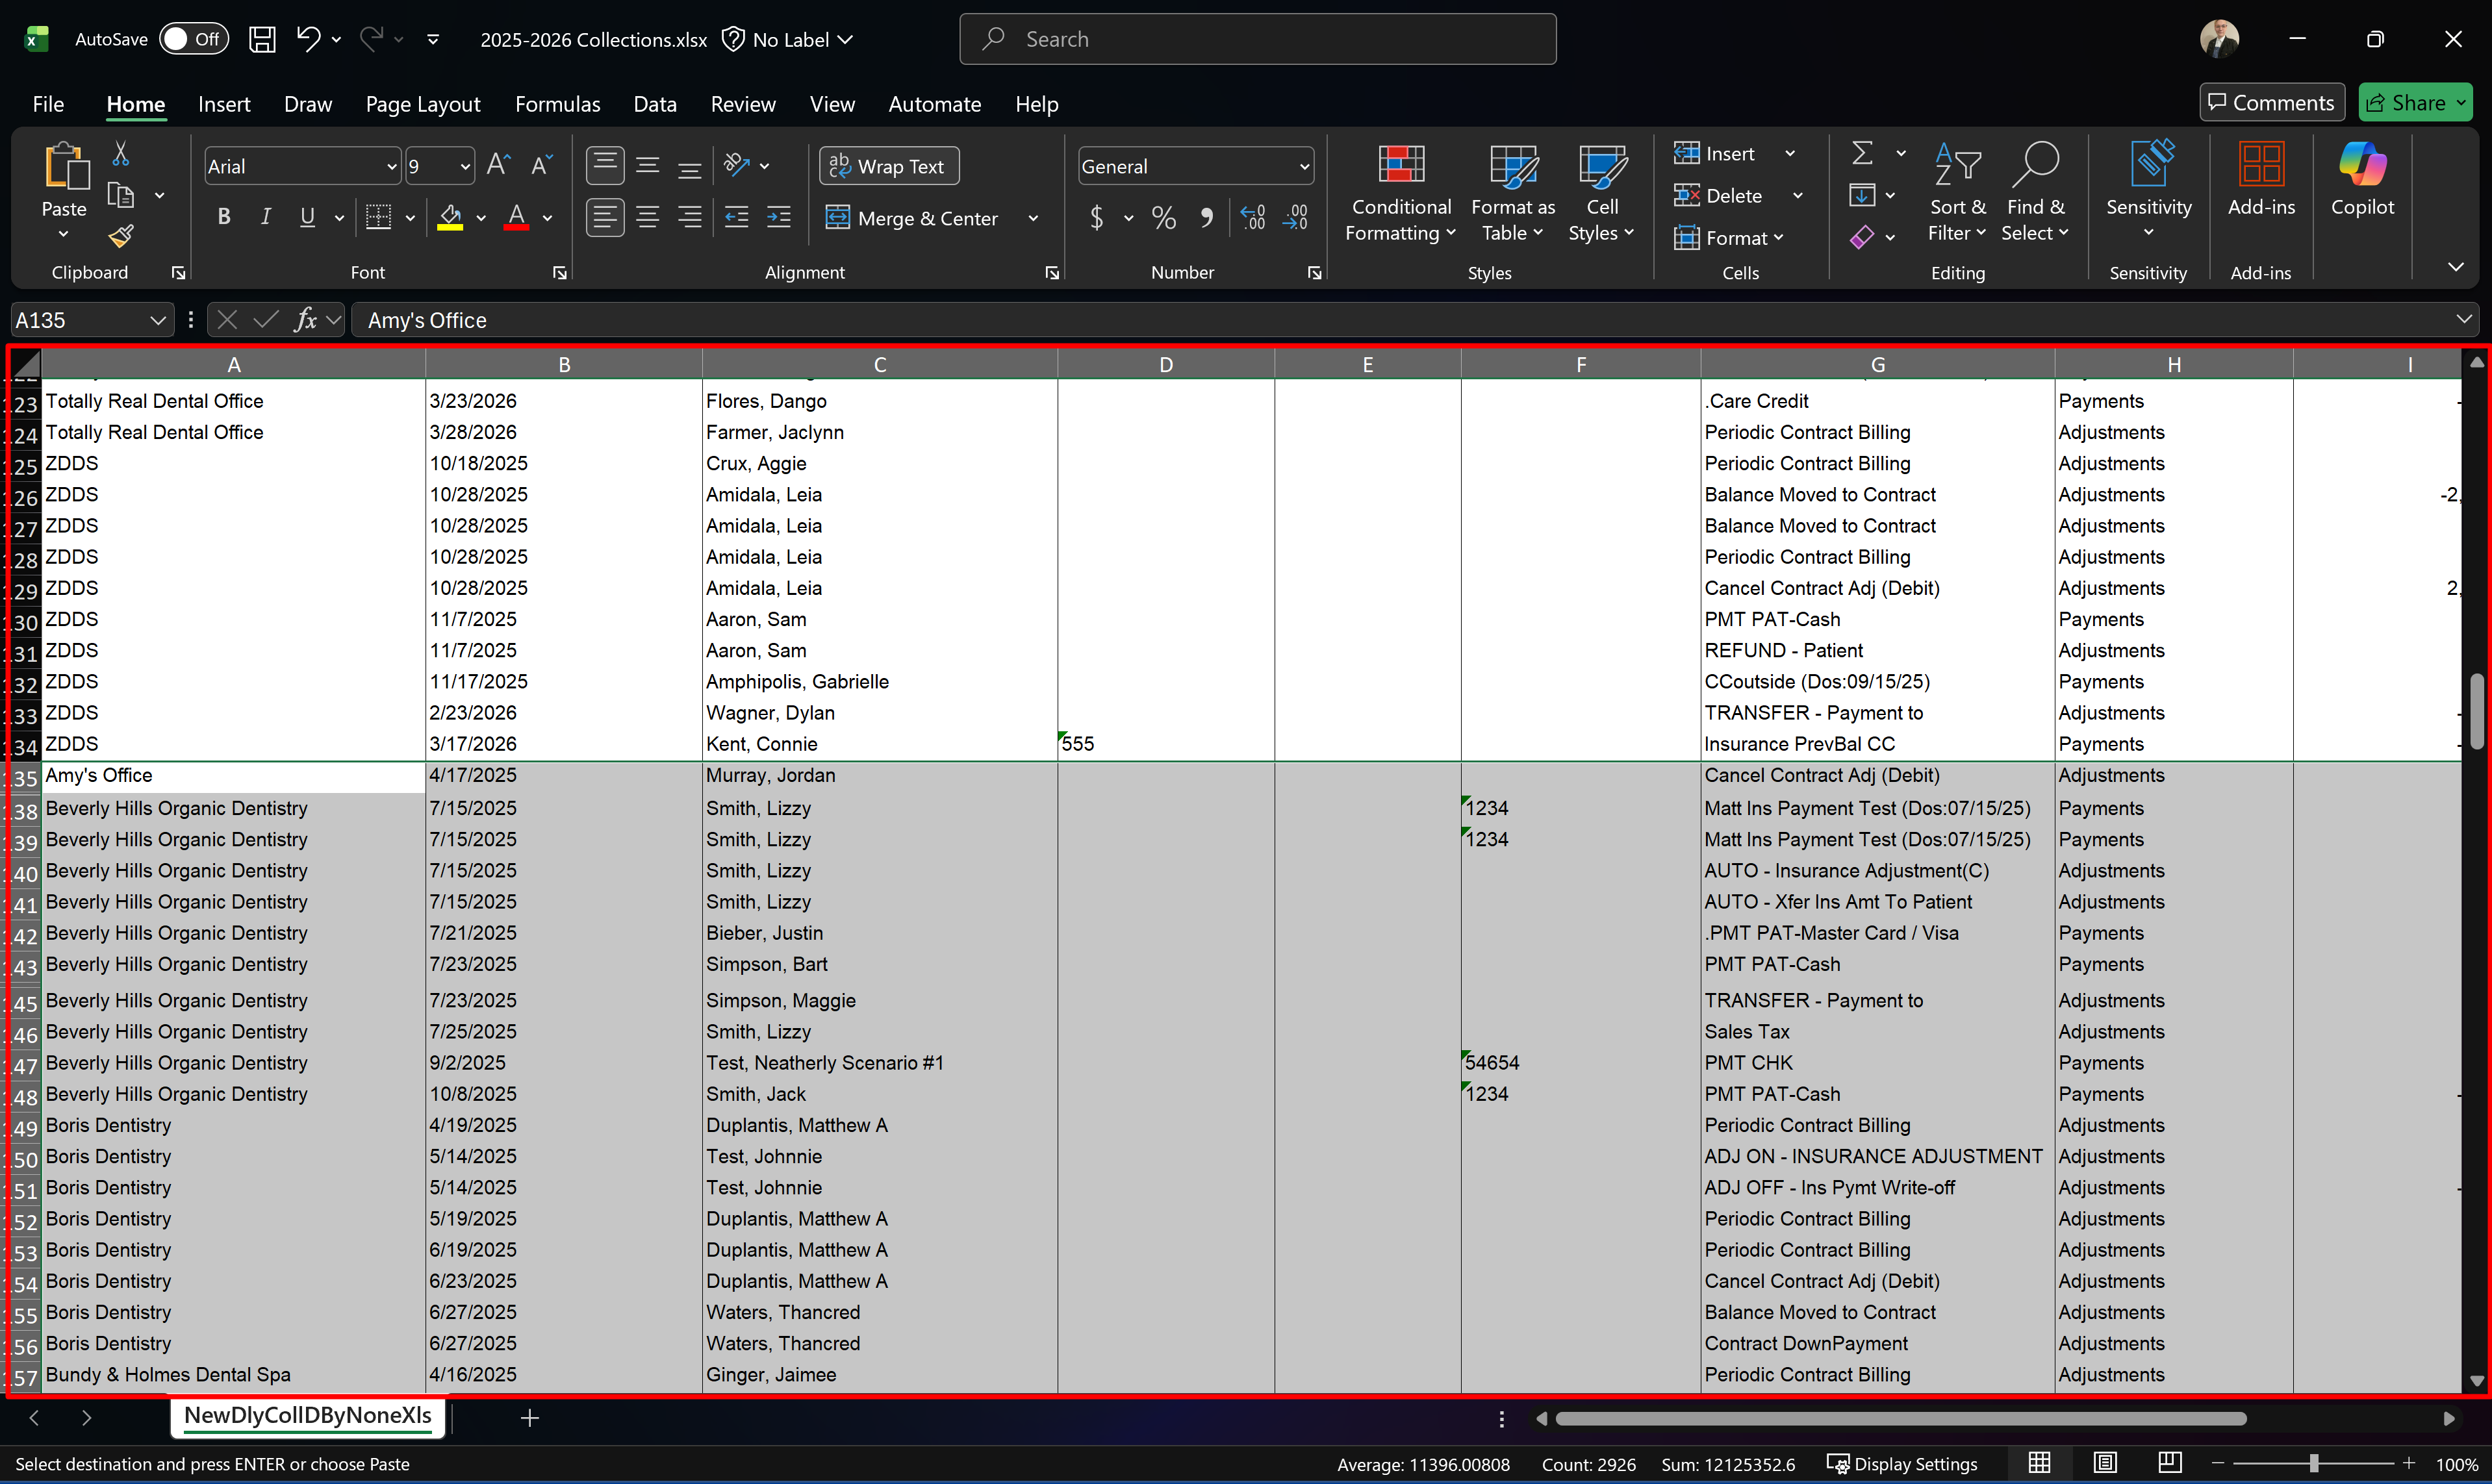Click the Clear eraser icon
Image resolution: width=2492 pixels, height=1484 pixels.
[1862, 237]
